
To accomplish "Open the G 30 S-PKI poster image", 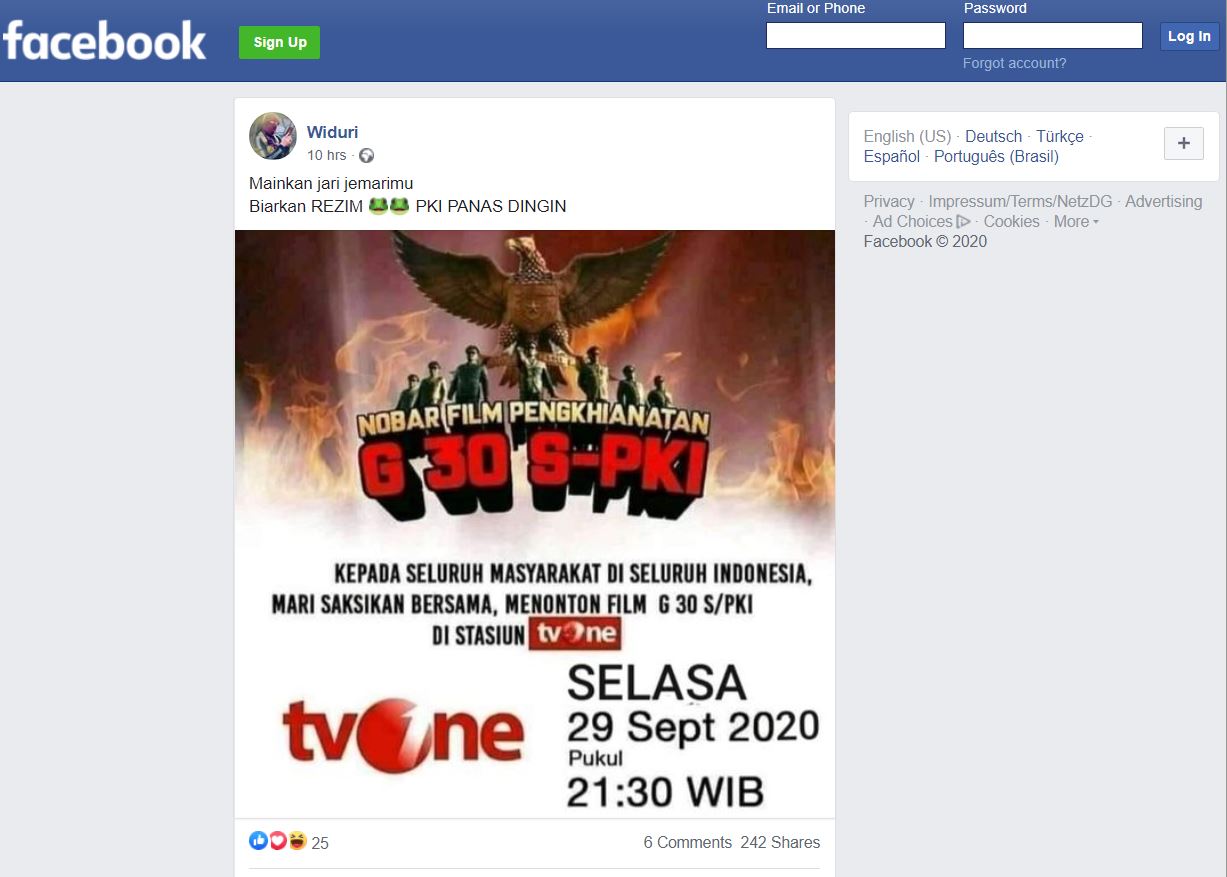I will click(535, 524).
